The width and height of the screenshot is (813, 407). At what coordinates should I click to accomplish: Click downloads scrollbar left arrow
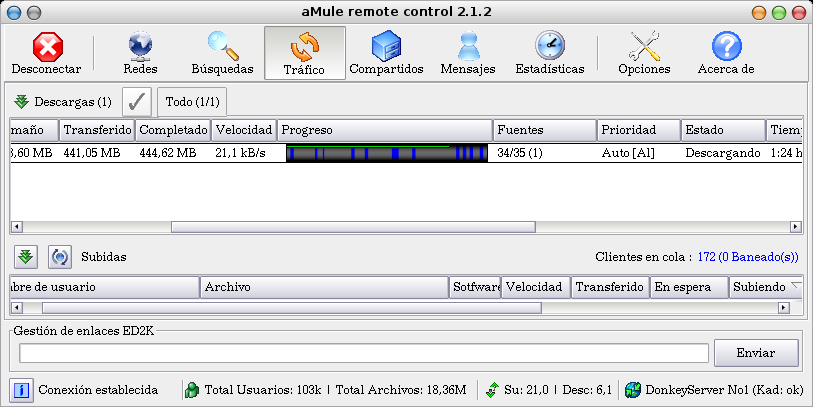pos(17,227)
